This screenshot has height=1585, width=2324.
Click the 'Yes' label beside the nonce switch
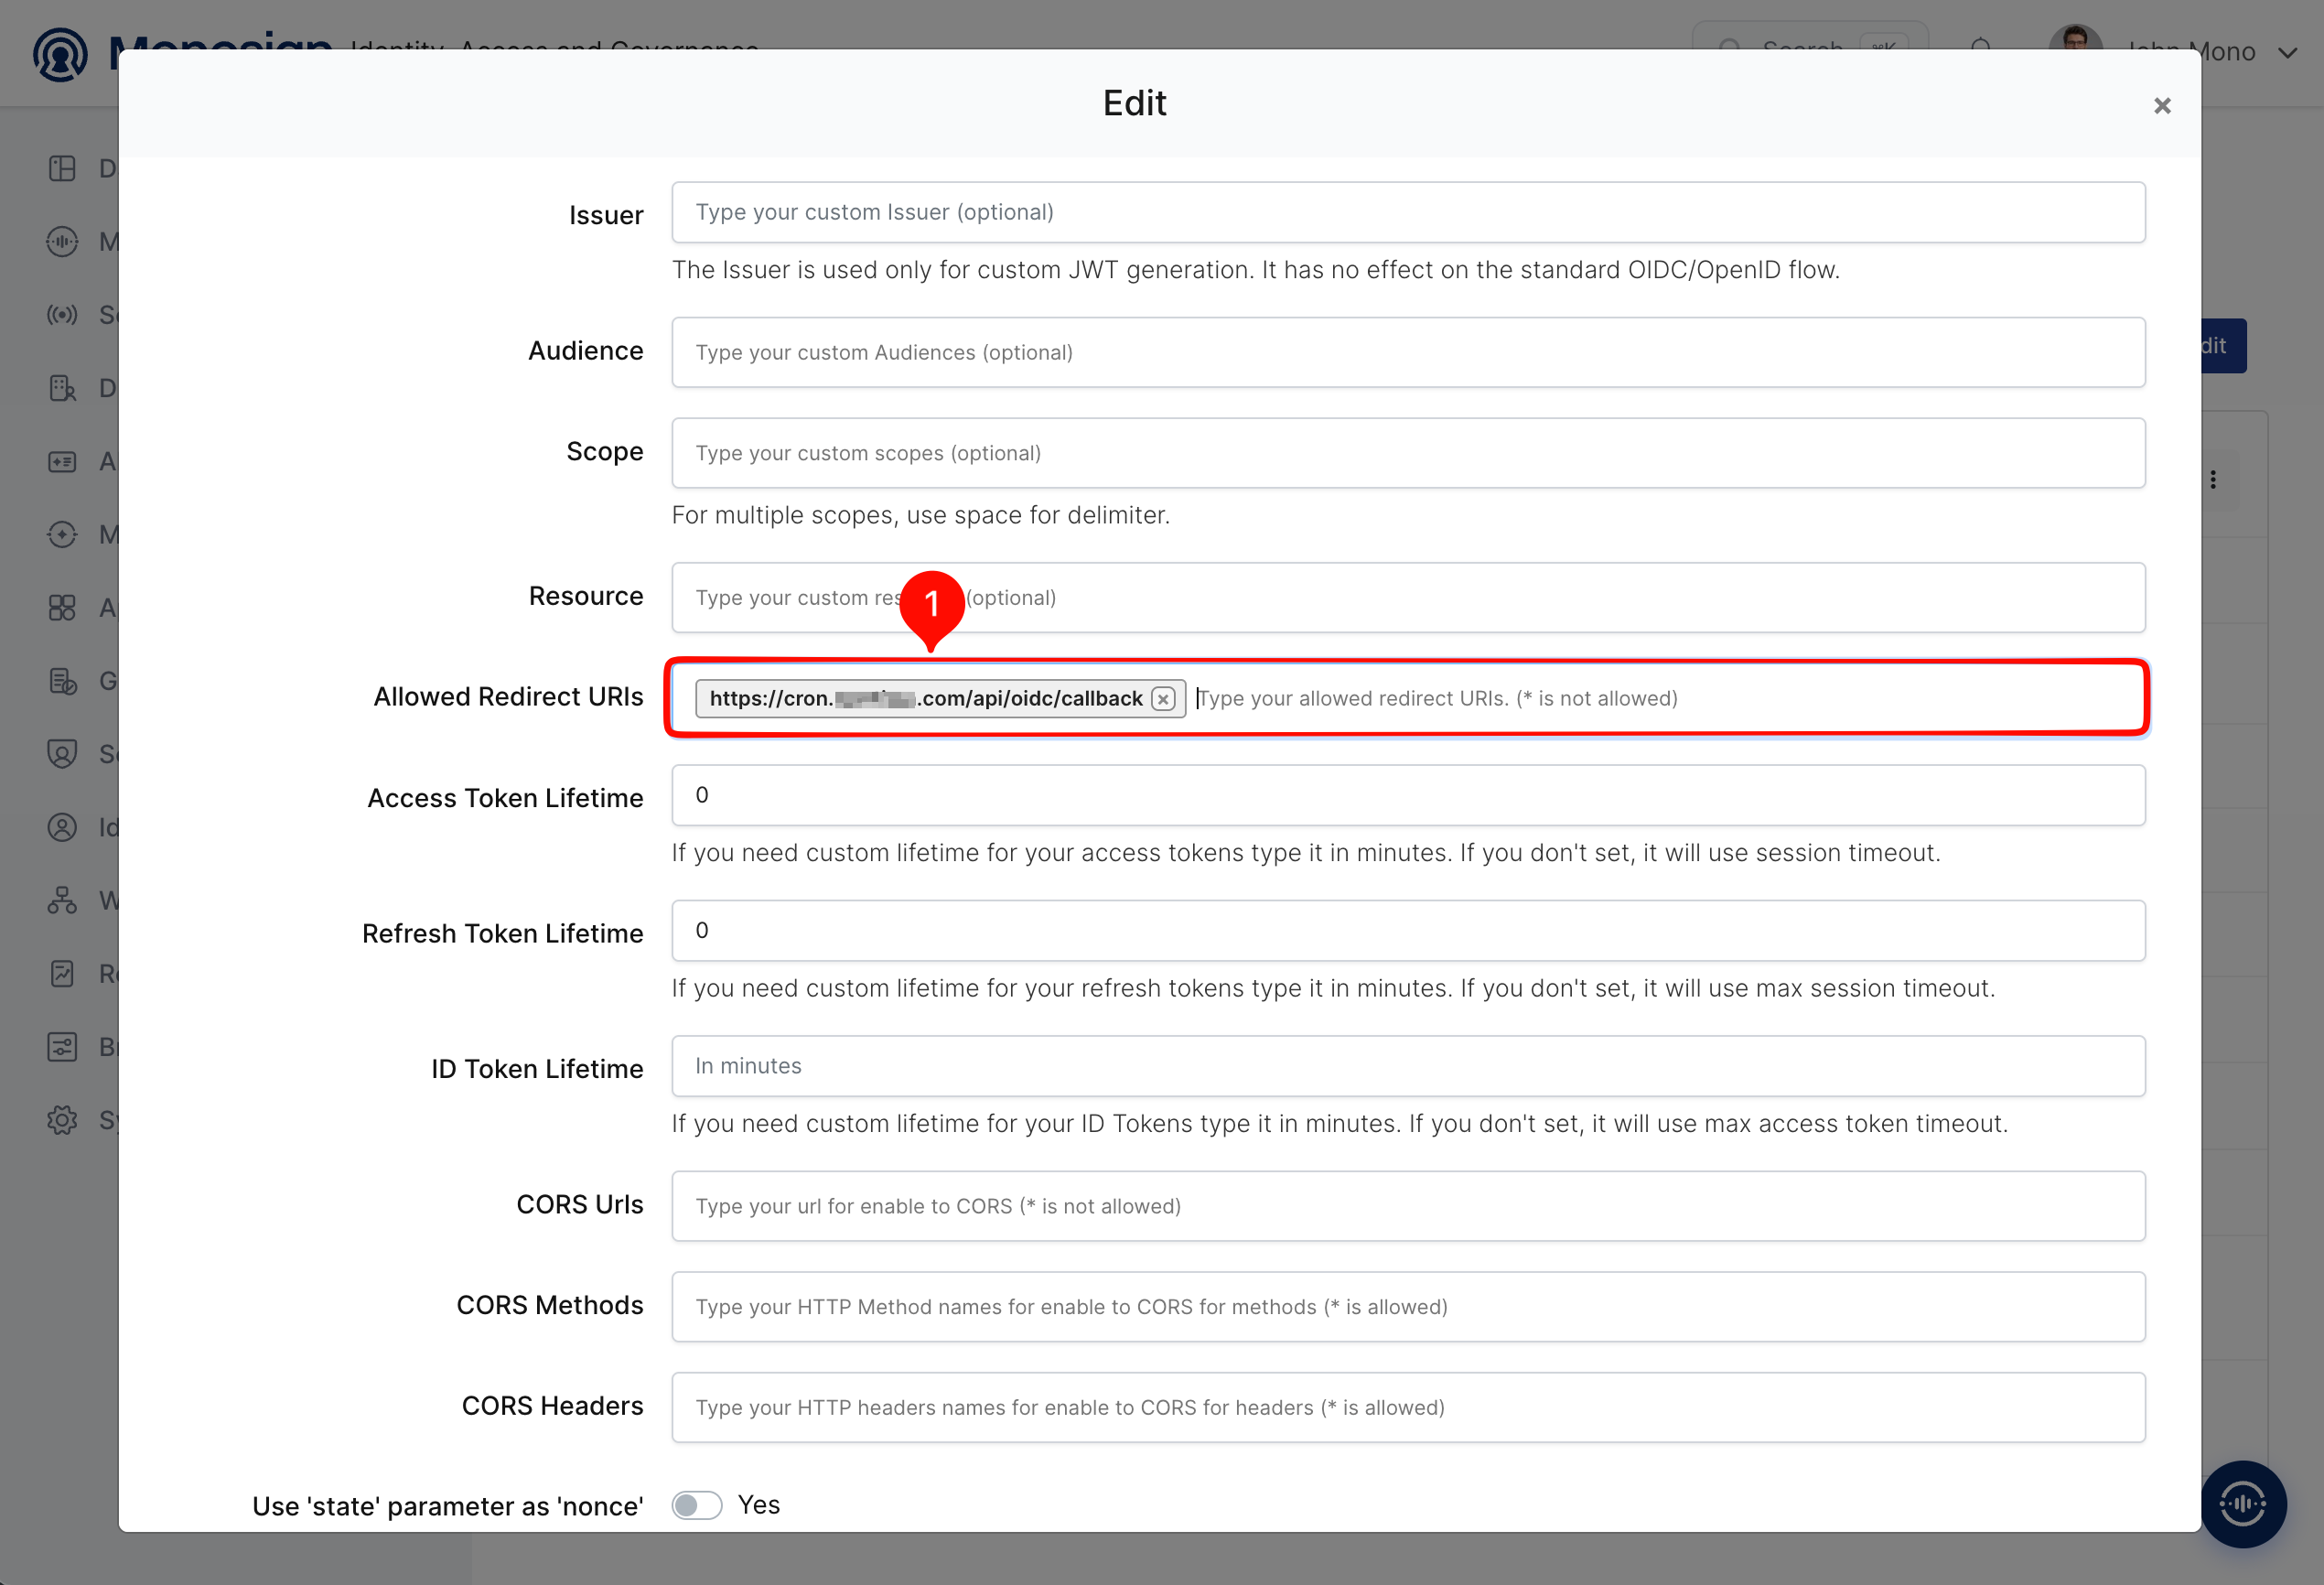pos(759,1505)
